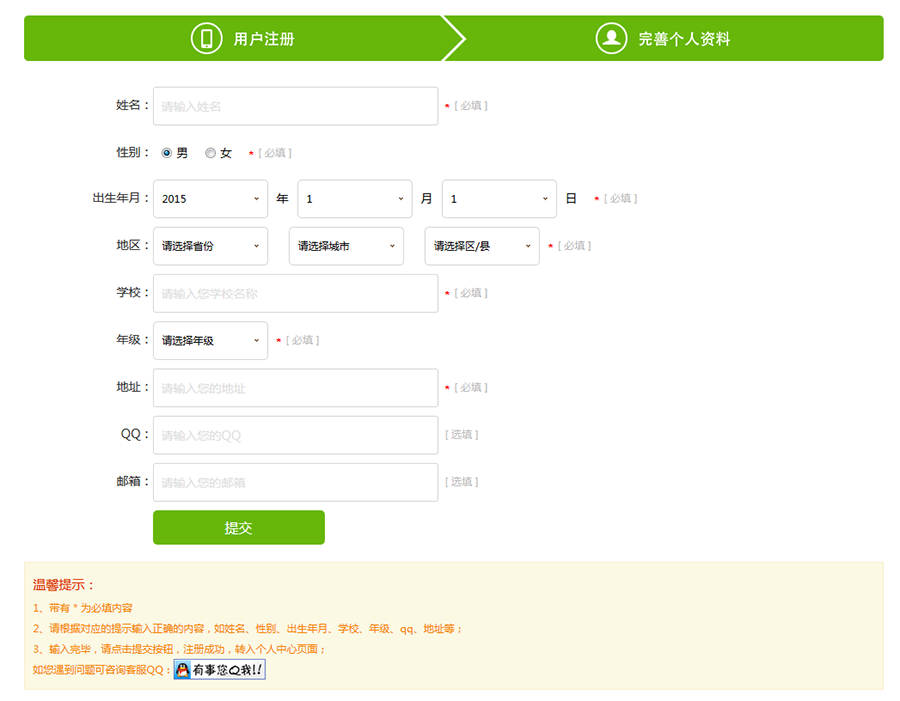The image size is (900, 701).
Task: Click the phone icon beside 用户注册
Action: (x=206, y=38)
